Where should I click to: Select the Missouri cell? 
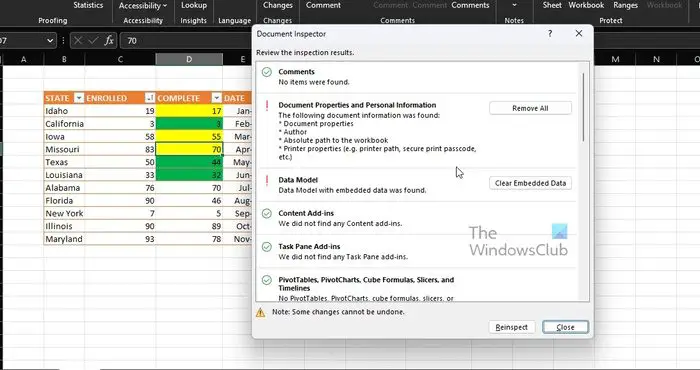64,149
